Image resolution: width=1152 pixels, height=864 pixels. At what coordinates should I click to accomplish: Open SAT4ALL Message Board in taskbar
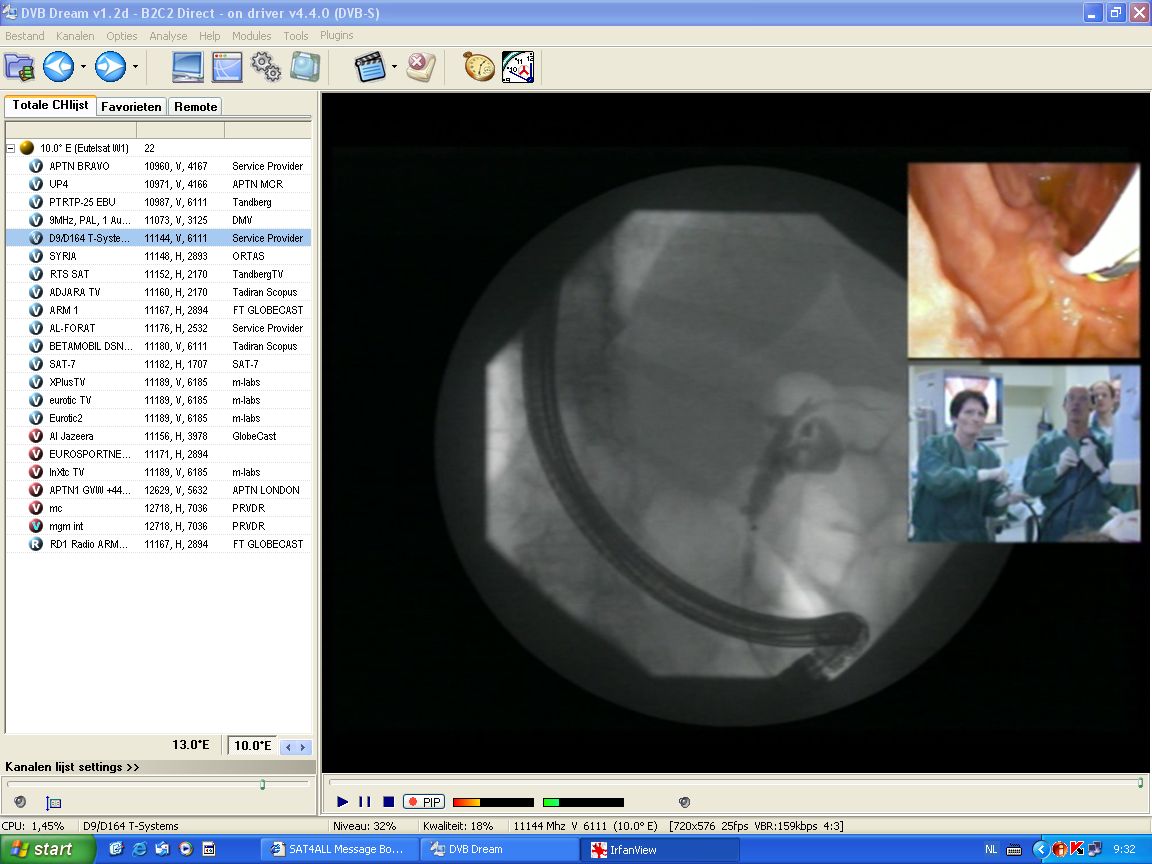336,849
